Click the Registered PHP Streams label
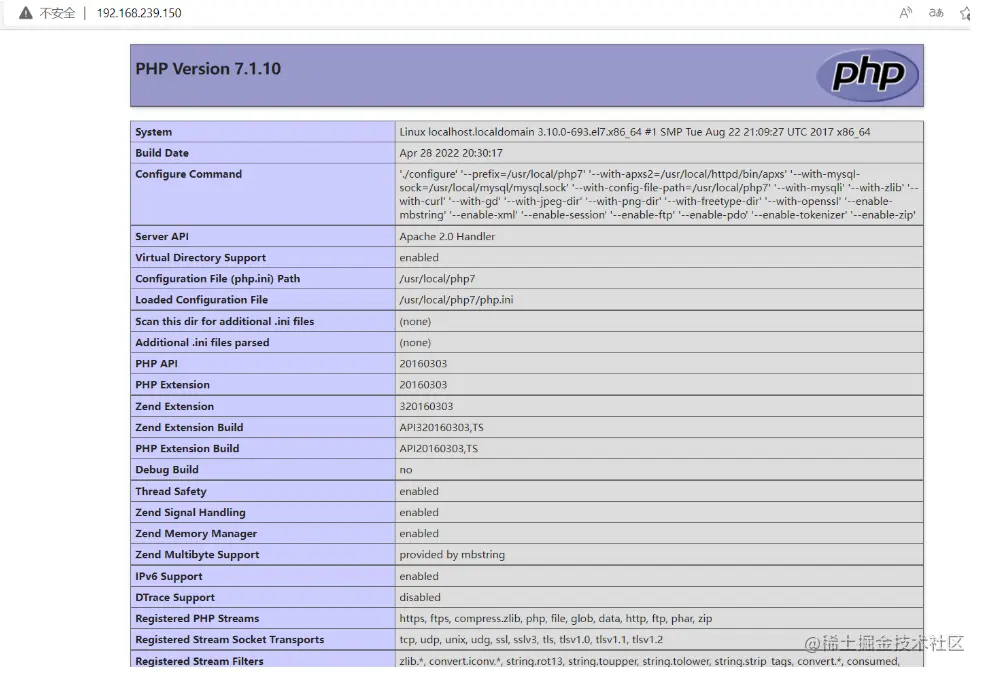984x673 pixels. (197, 618)
